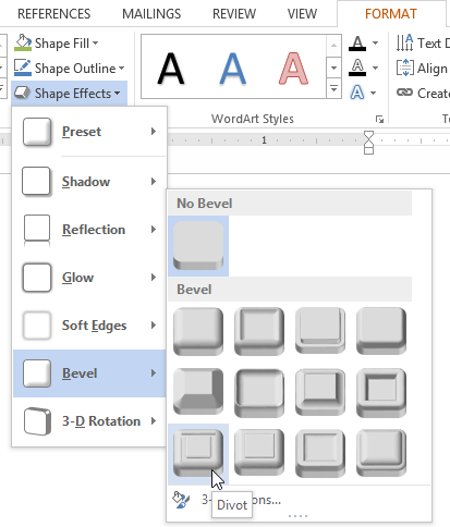Switch to the VIEW tab
Screen dimensions: 450x527
click(x=302, y=14)
